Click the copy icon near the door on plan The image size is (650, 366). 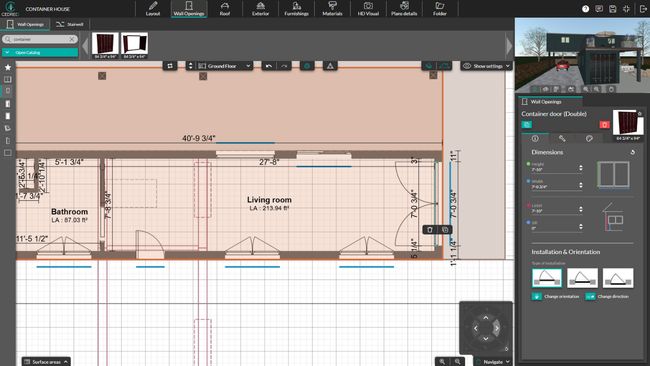(x=445, y=230)
